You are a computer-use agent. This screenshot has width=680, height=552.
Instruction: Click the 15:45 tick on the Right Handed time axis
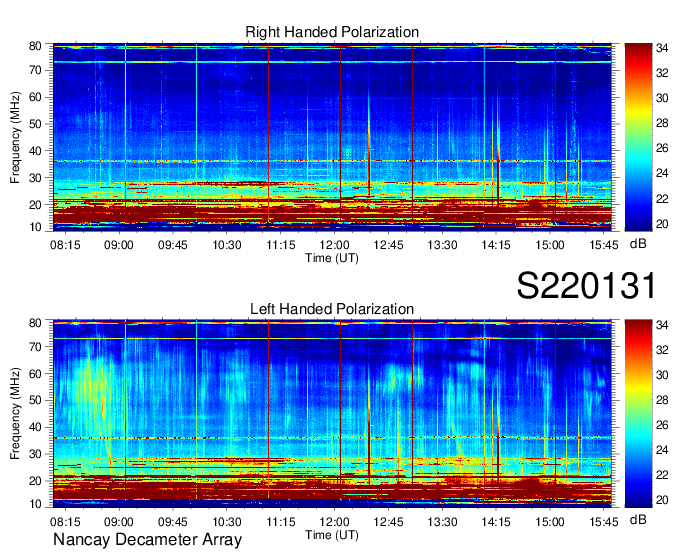click(x=604, y=245)
